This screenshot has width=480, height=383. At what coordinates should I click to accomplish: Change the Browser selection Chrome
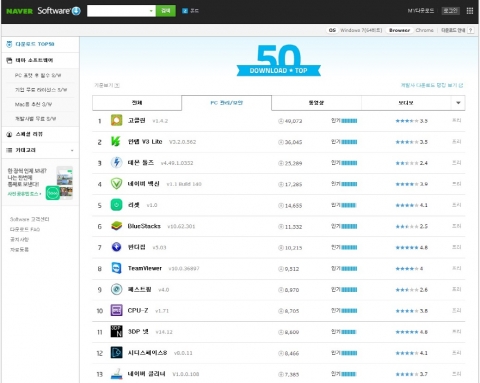tap(424, 30)
